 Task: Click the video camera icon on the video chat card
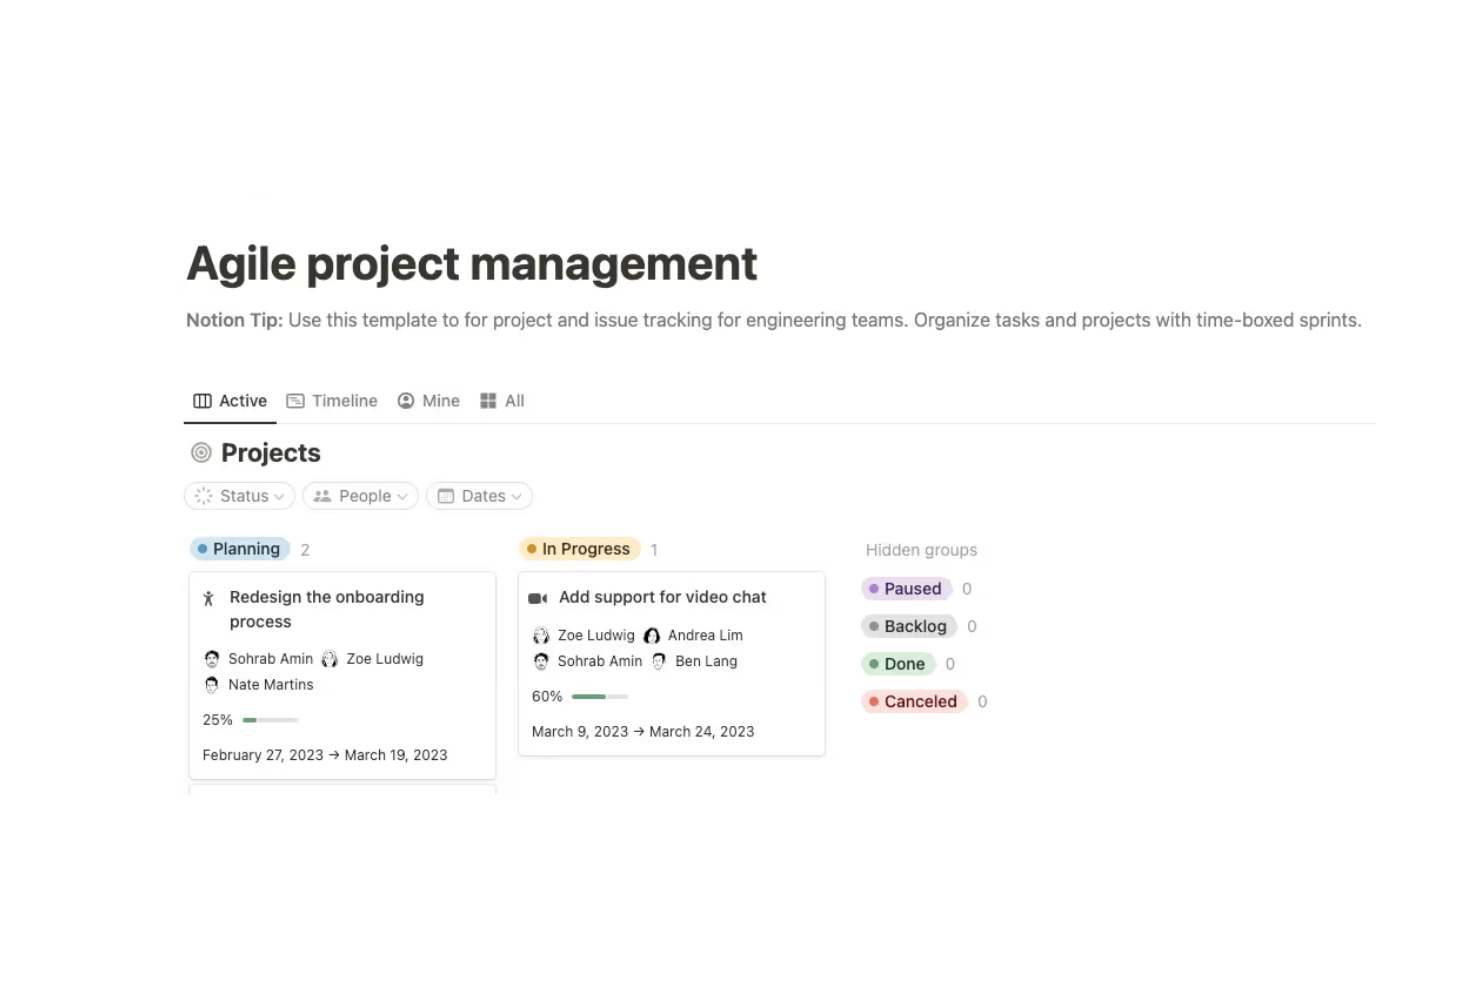coord(538,597)
